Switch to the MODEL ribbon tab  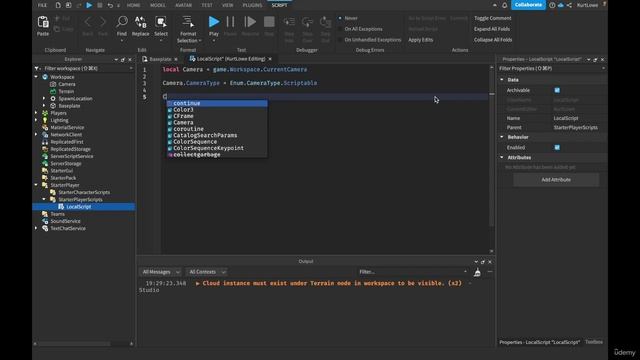158,5
